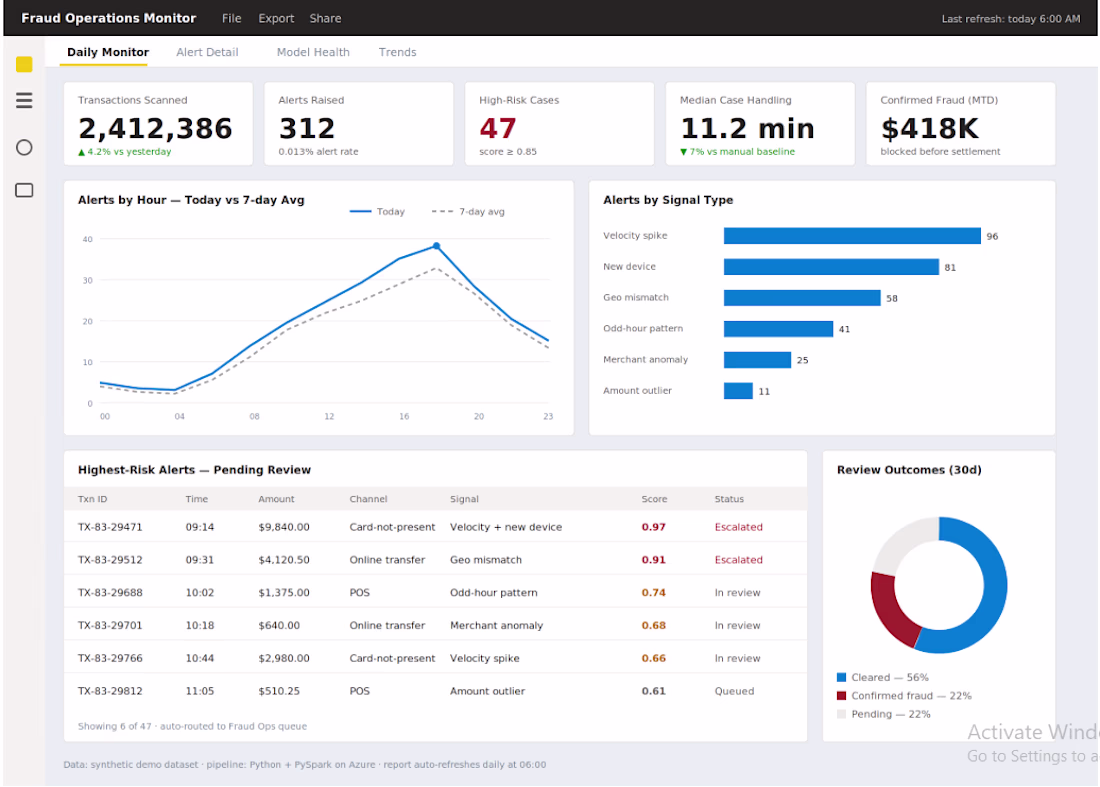The height and width of the screenshot is (787, 1100).
Task: Click the Geo mismatch bar
Action: click(802, 297)
